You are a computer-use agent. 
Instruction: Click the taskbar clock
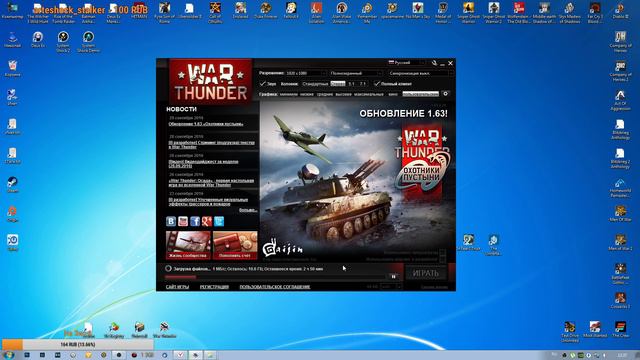pos(622,356)
